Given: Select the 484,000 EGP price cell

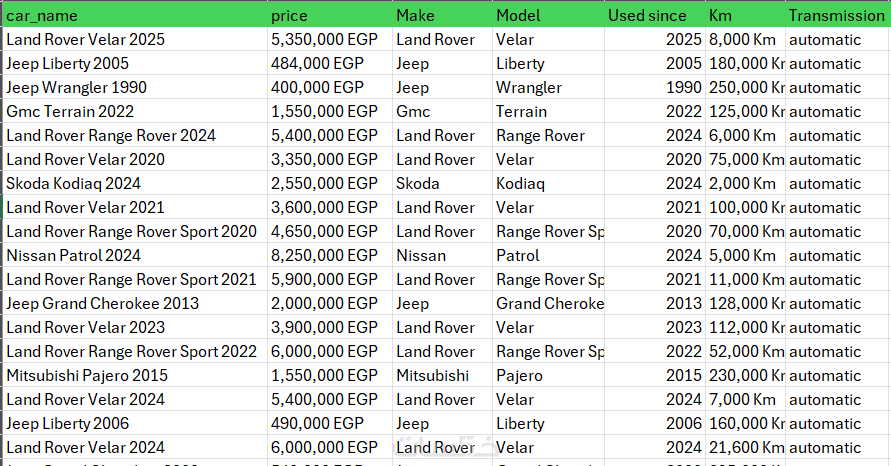Looking at the screenshot, I should pos(316,64).
